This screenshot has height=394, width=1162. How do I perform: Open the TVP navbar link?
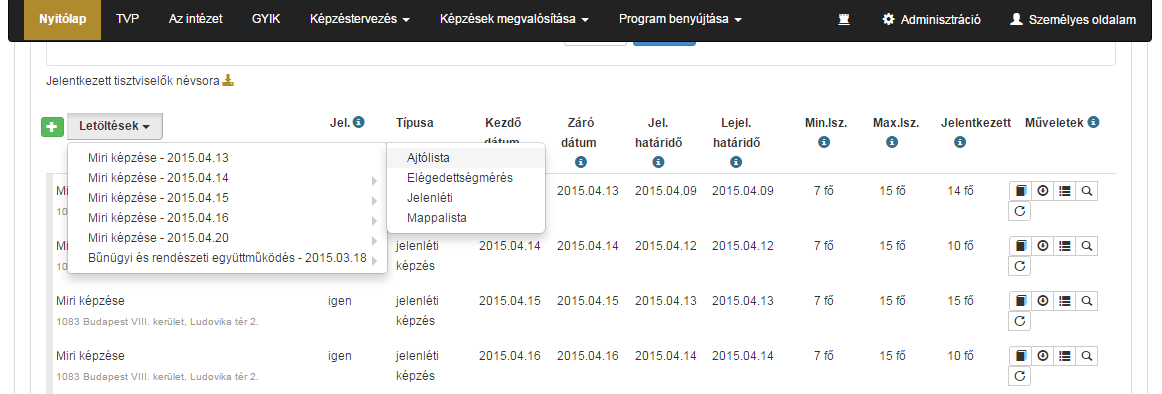[127, 20]
